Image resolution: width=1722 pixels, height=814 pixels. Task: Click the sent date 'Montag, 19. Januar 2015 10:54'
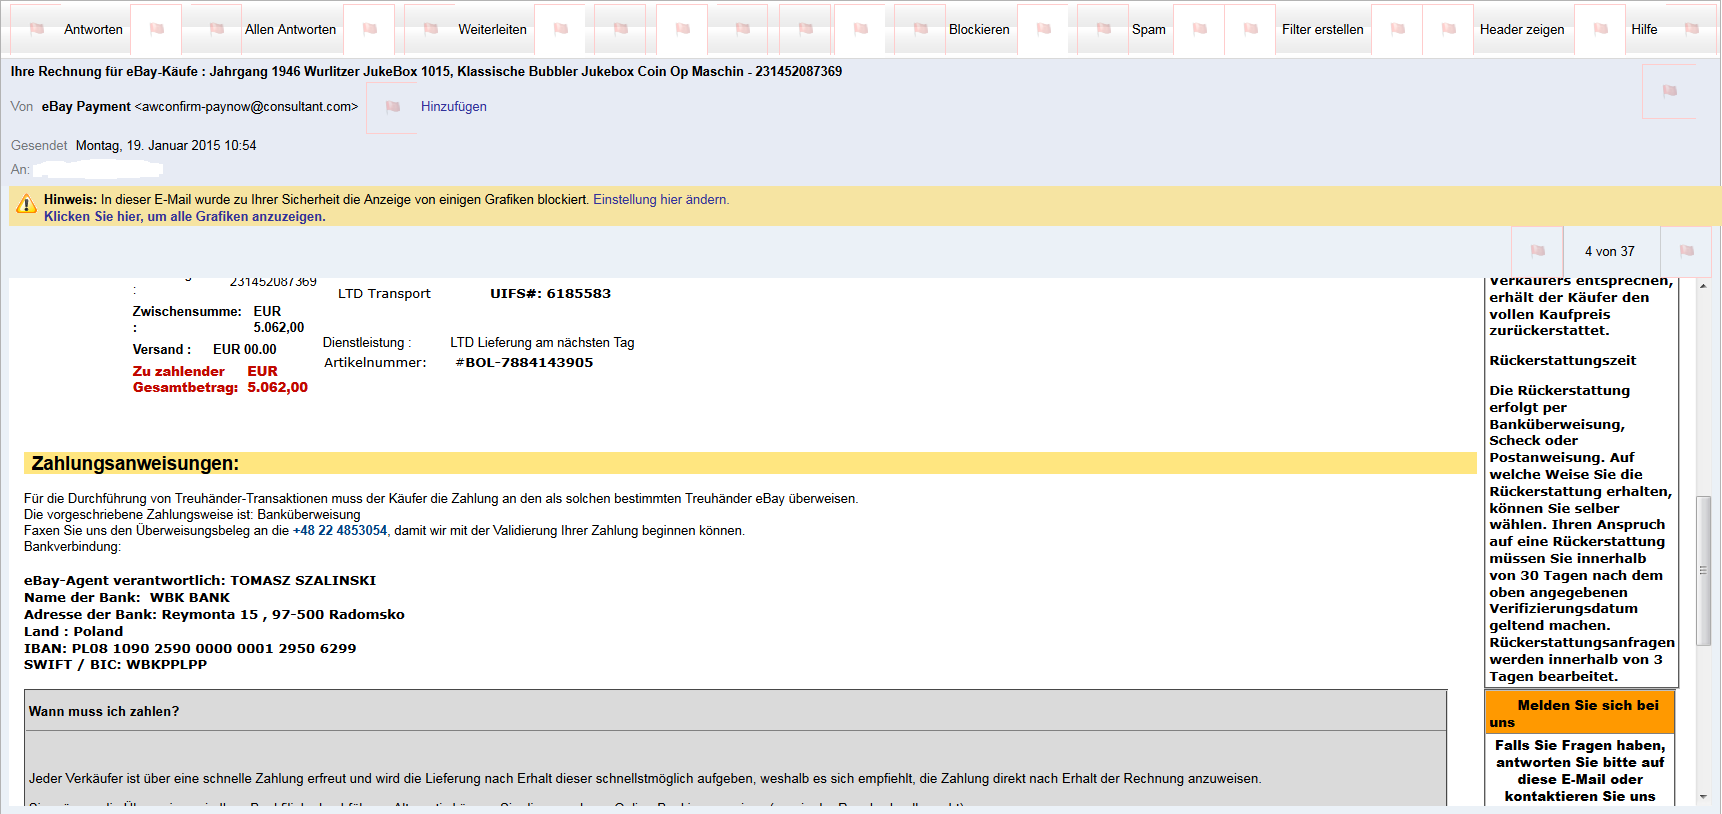[x=166, y=146]
